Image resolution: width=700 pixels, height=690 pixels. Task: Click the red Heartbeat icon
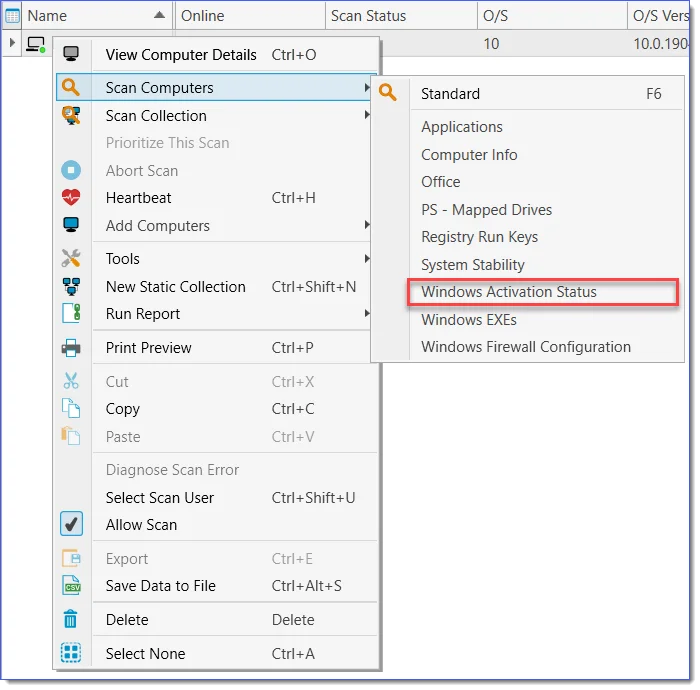71,198
